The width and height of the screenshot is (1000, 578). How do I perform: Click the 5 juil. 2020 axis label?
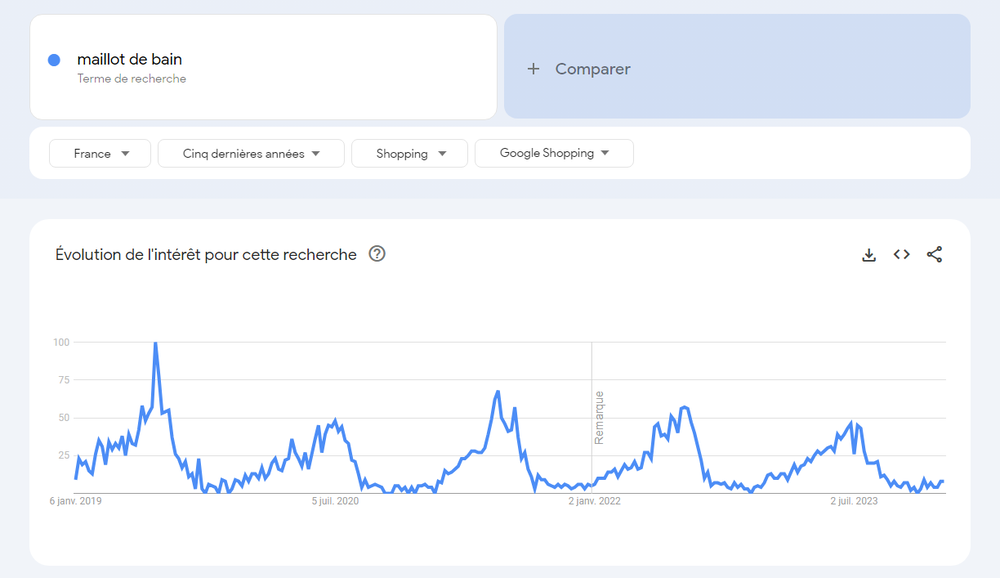335,501
